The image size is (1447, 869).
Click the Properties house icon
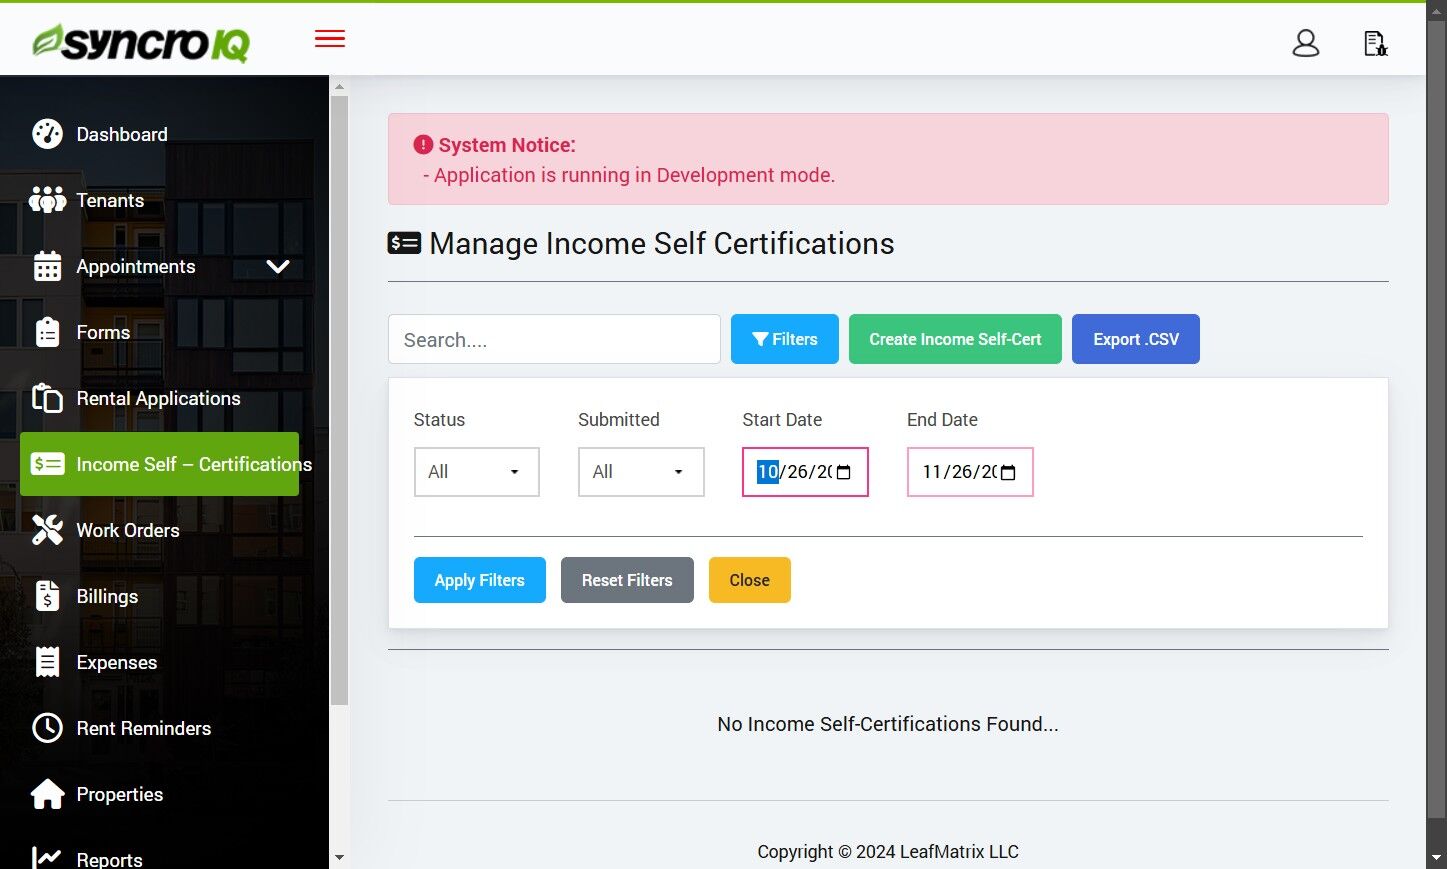click(x=47, y=794)
